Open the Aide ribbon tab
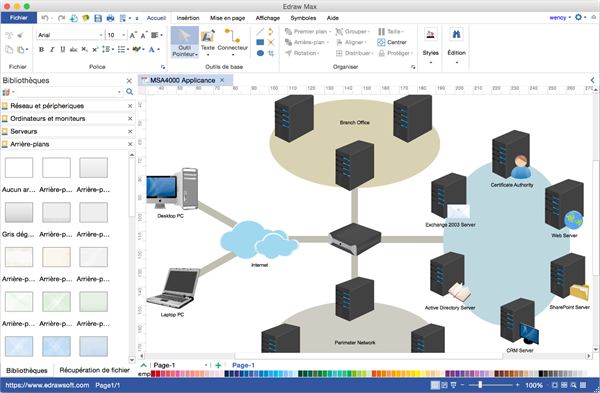600x393 pixels. (x=333, y=18)
